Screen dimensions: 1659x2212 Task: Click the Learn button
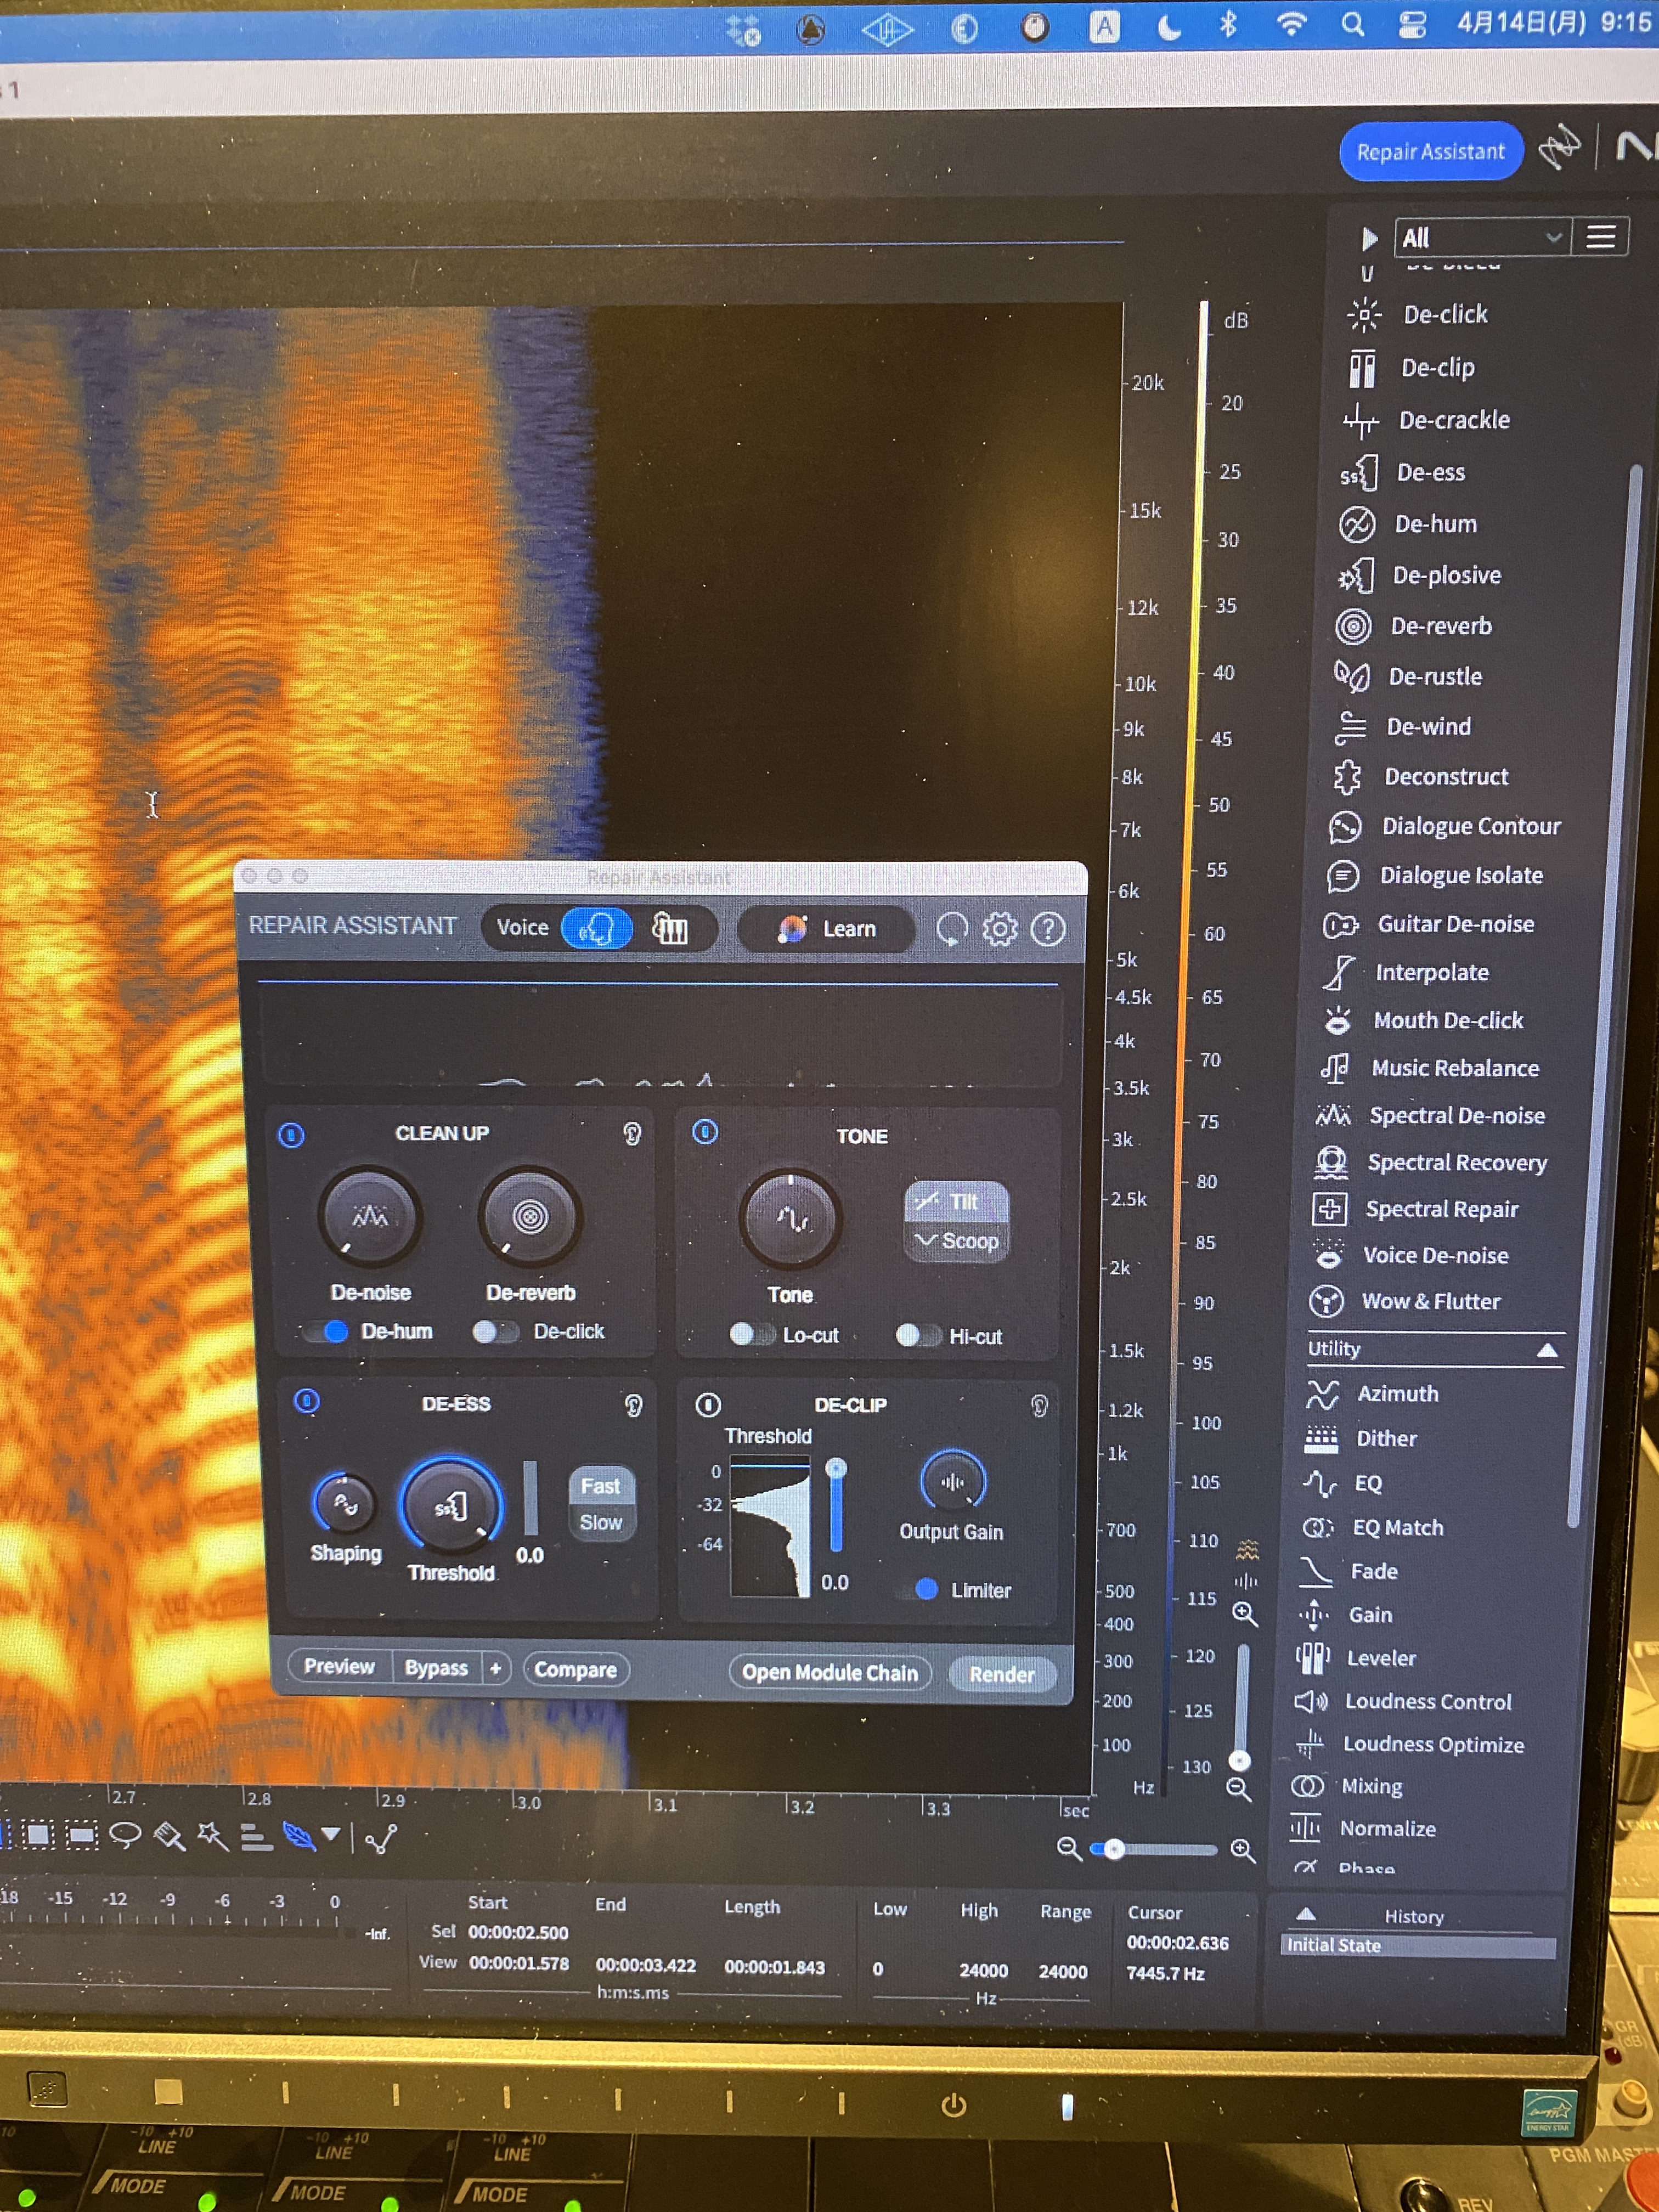827,929
